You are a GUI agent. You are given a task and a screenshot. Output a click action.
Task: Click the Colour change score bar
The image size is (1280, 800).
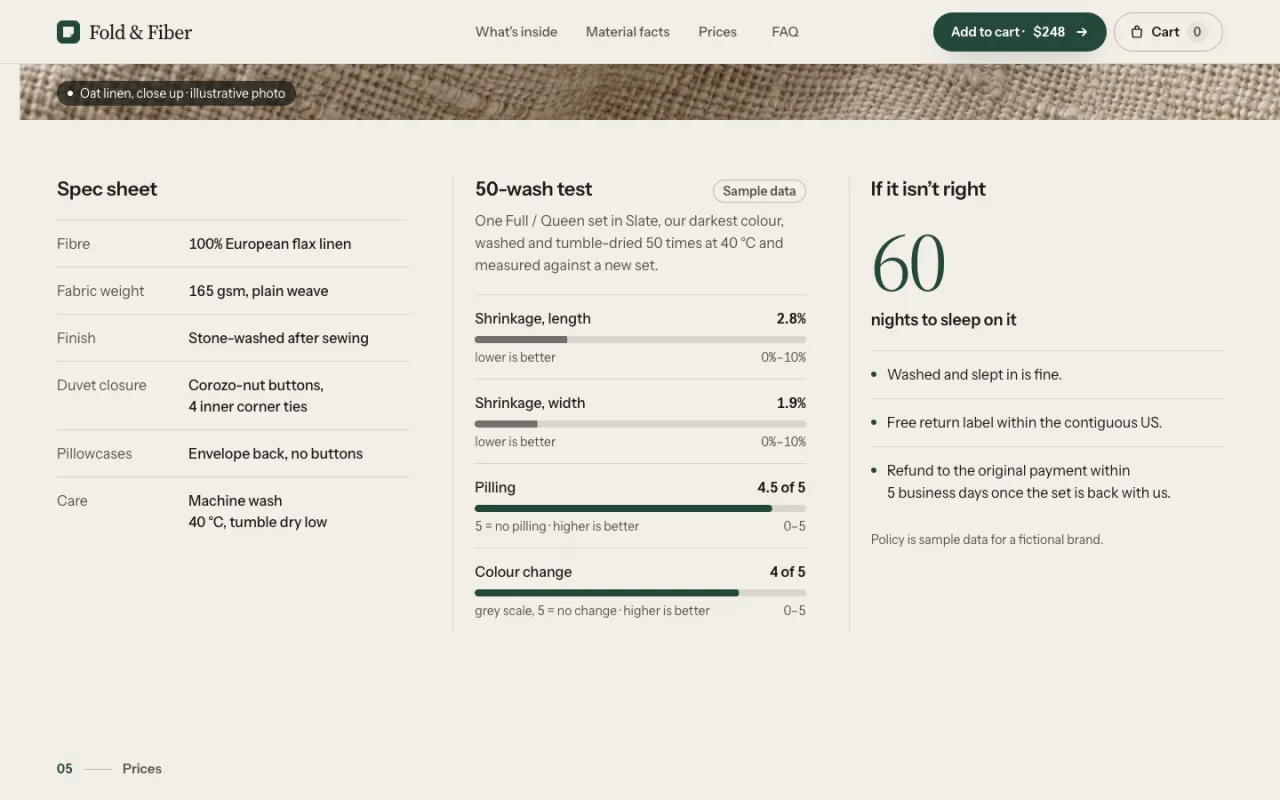click(640, 593)
